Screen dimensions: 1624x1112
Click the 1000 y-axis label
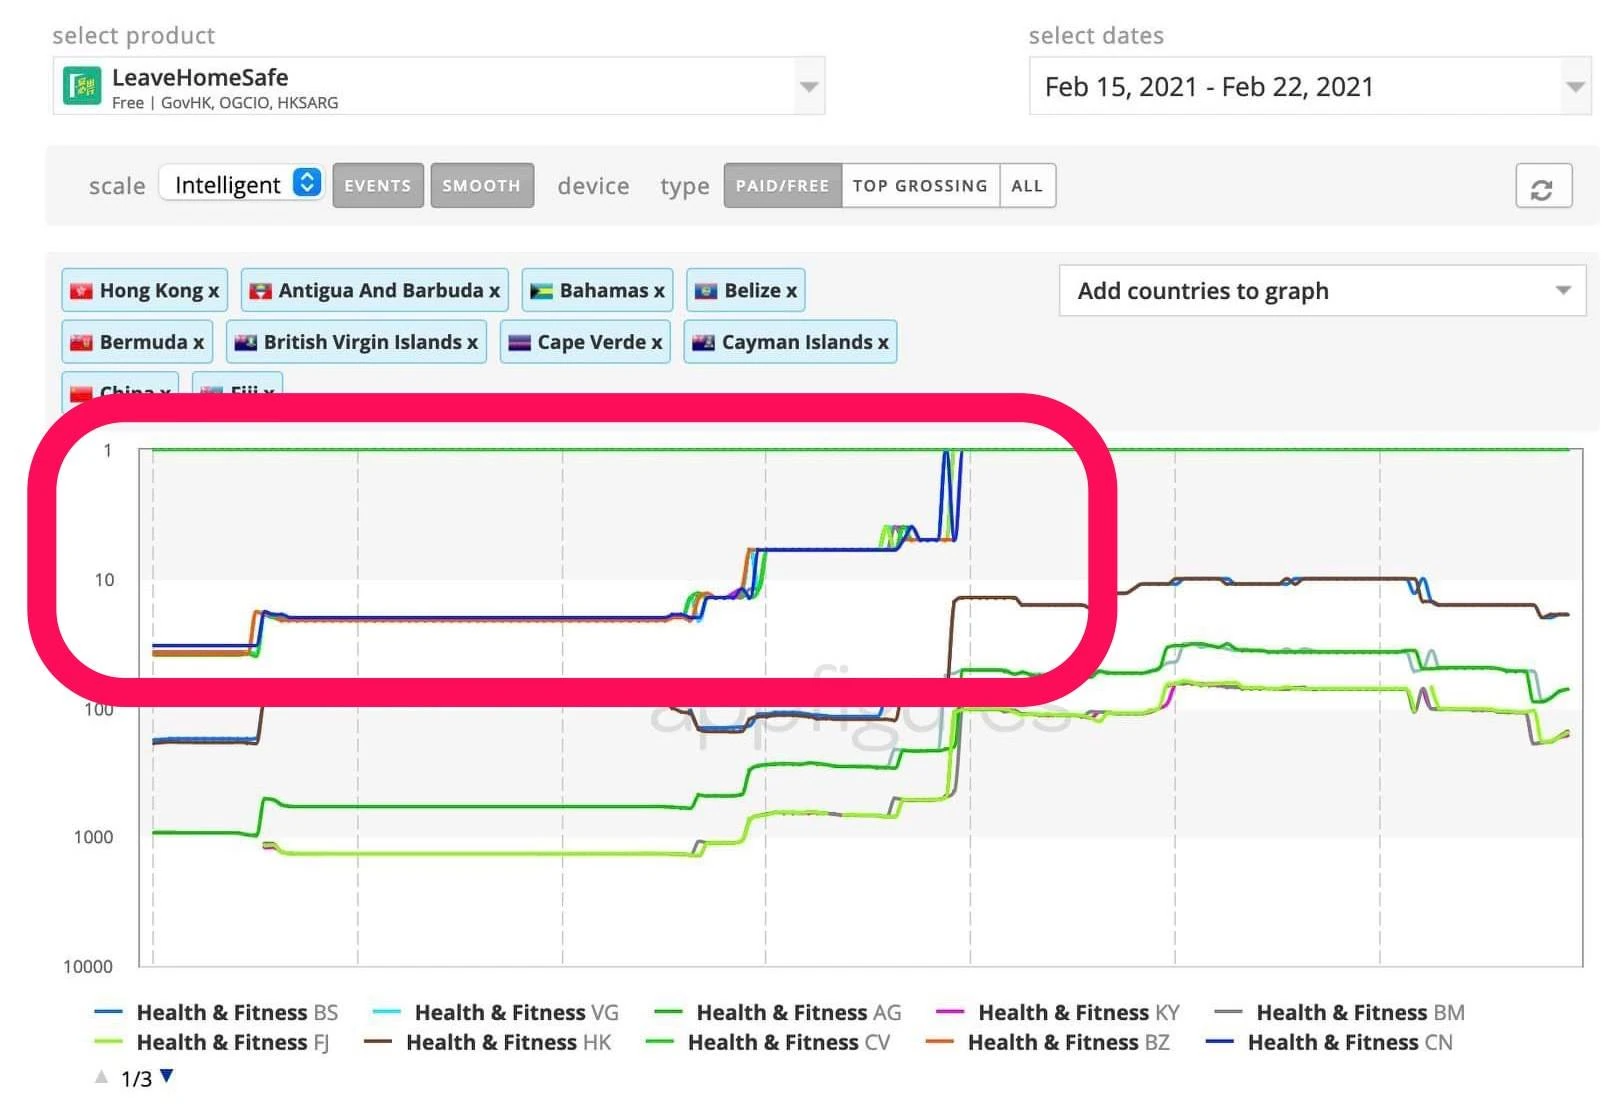[93, 837]
